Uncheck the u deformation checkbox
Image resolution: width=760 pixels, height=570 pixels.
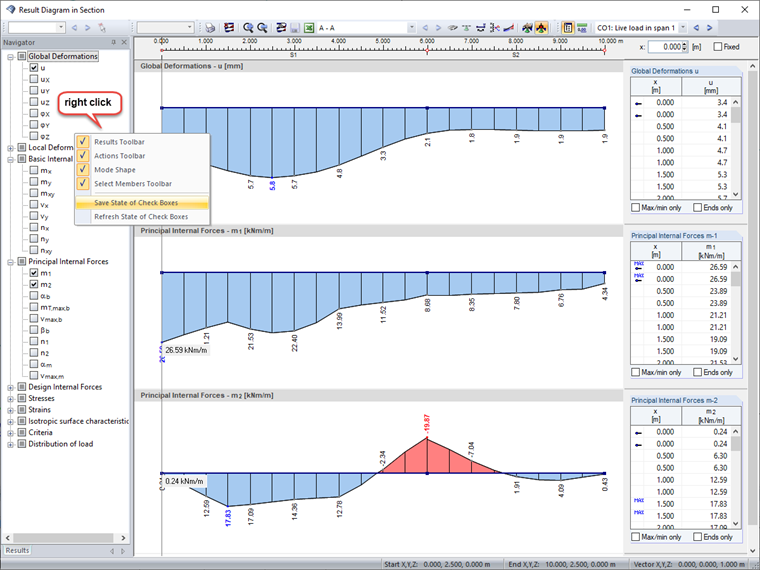click(33, 68)
